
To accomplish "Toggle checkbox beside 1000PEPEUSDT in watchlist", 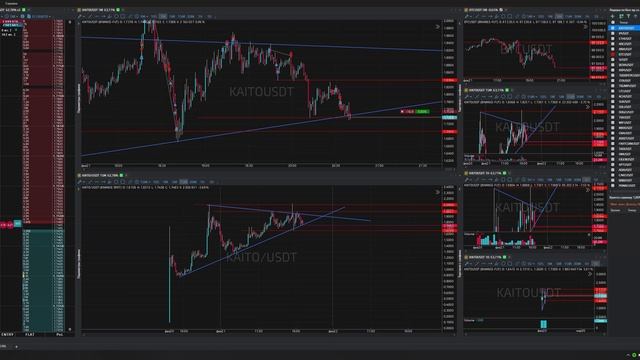I will point(613,76).
